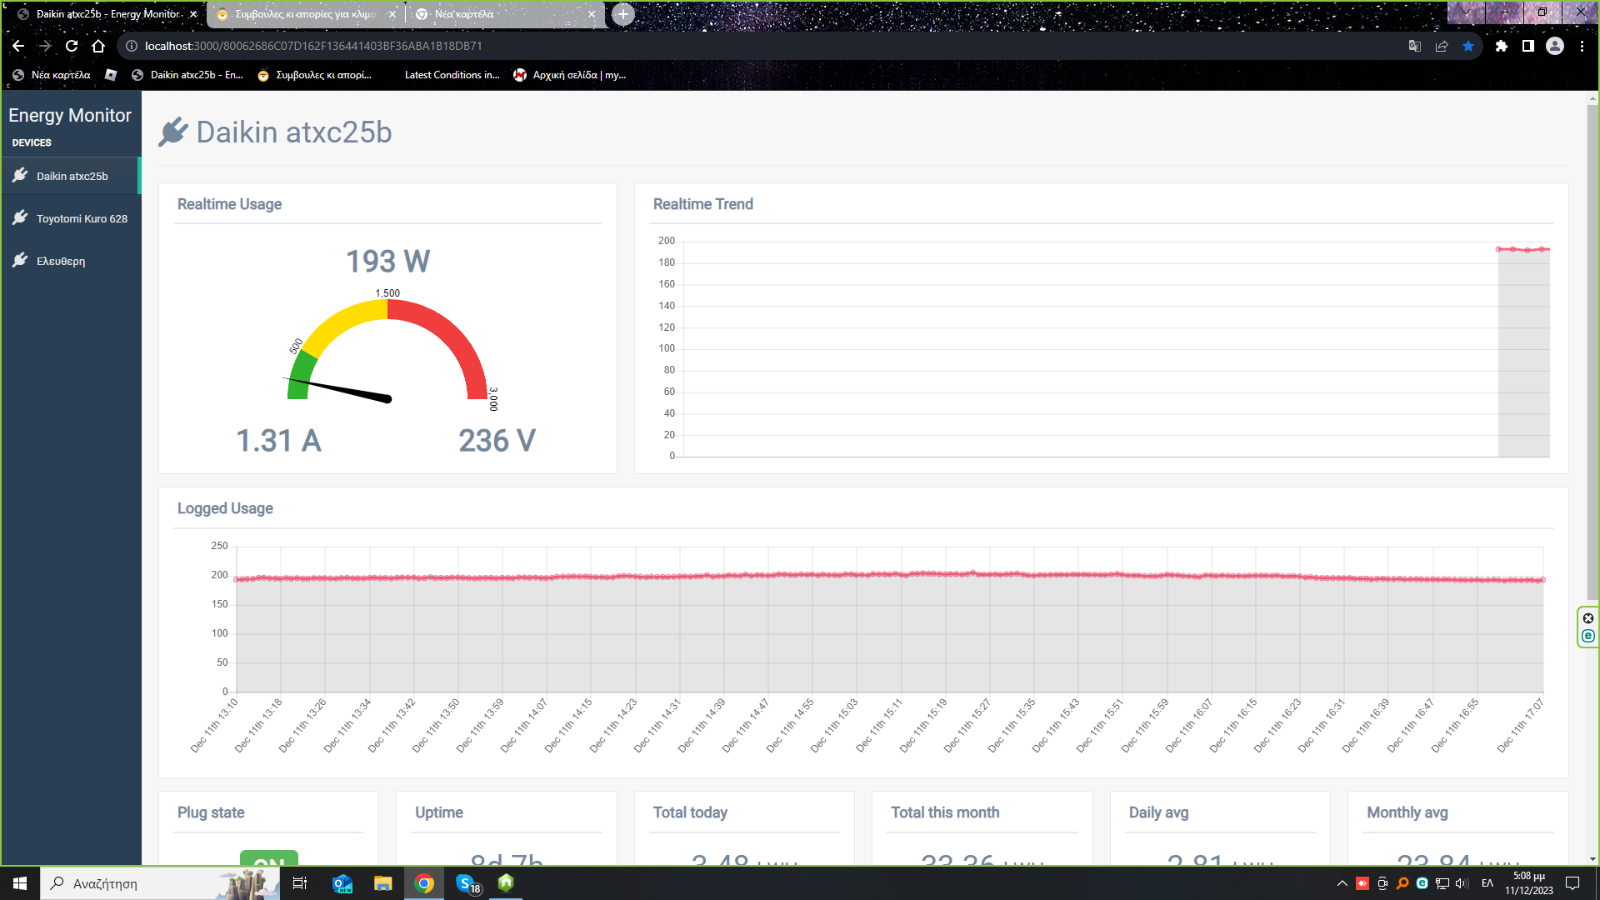
Task: Click the 193 W realtime reading
Action: (388, 262)
